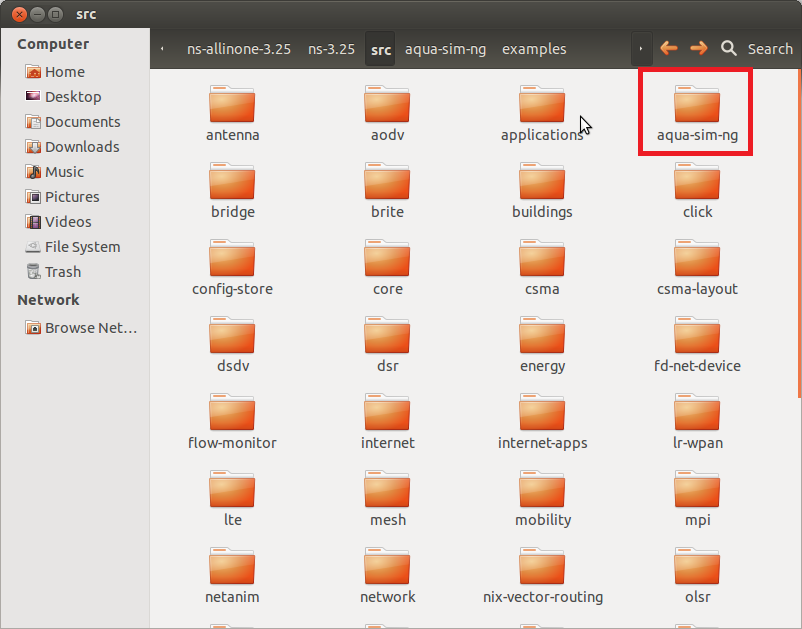Image resolution: width=802 pixels, height=629 pixels.
Task: Select the src path bar segment
Action: click(x=380, y=49)
